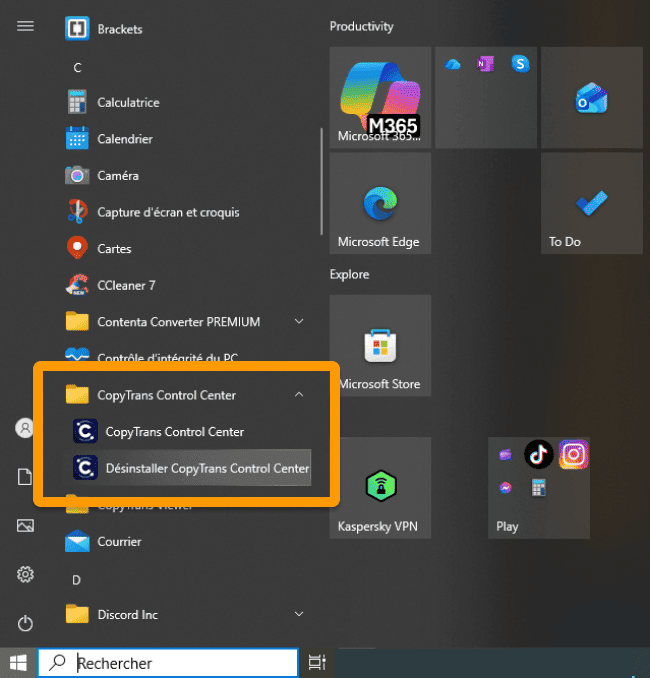
Task: Open the Instagram icon in Play folder
Action: tap(573, 454)
